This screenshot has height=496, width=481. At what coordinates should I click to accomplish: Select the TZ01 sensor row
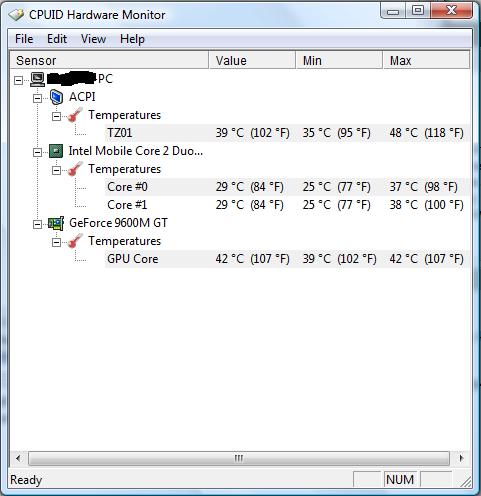tap(287, 133)
